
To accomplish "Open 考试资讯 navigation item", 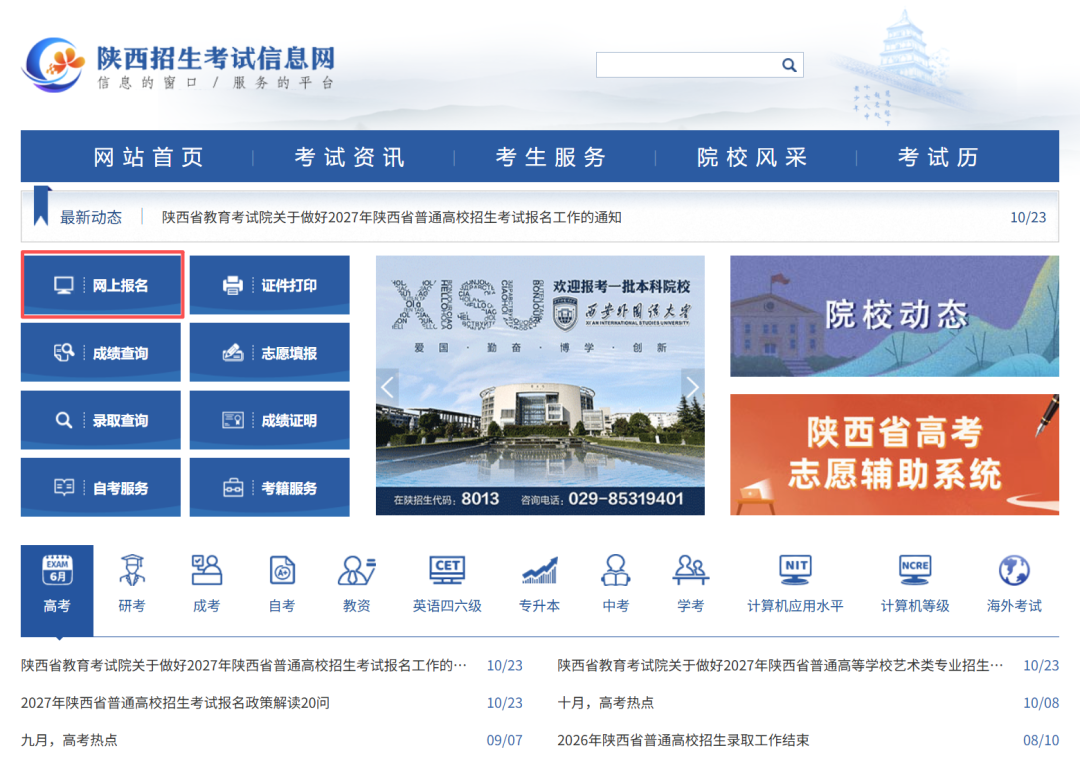I will point(349,157).
